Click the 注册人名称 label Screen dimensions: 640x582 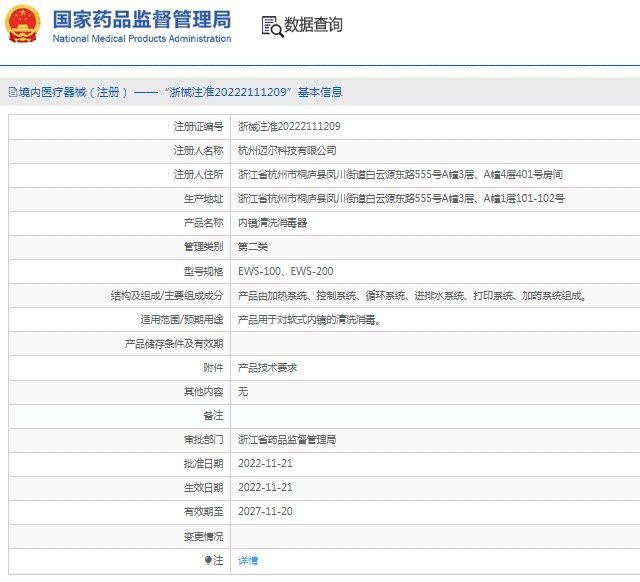(199, 151)
